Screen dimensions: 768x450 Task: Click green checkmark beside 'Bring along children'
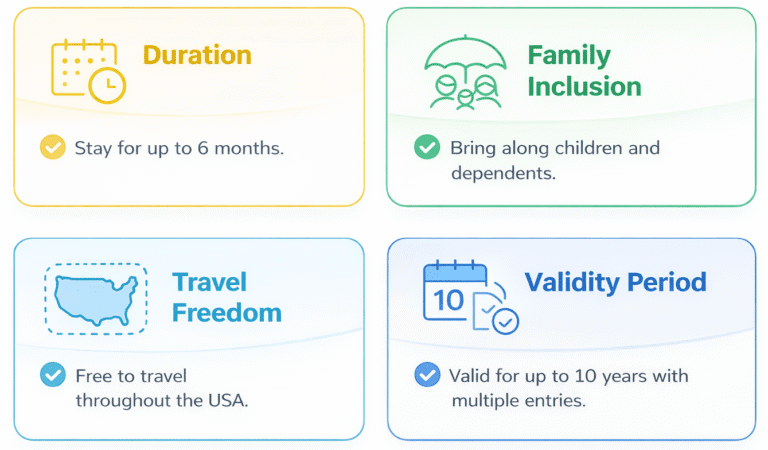pos(426,148)
